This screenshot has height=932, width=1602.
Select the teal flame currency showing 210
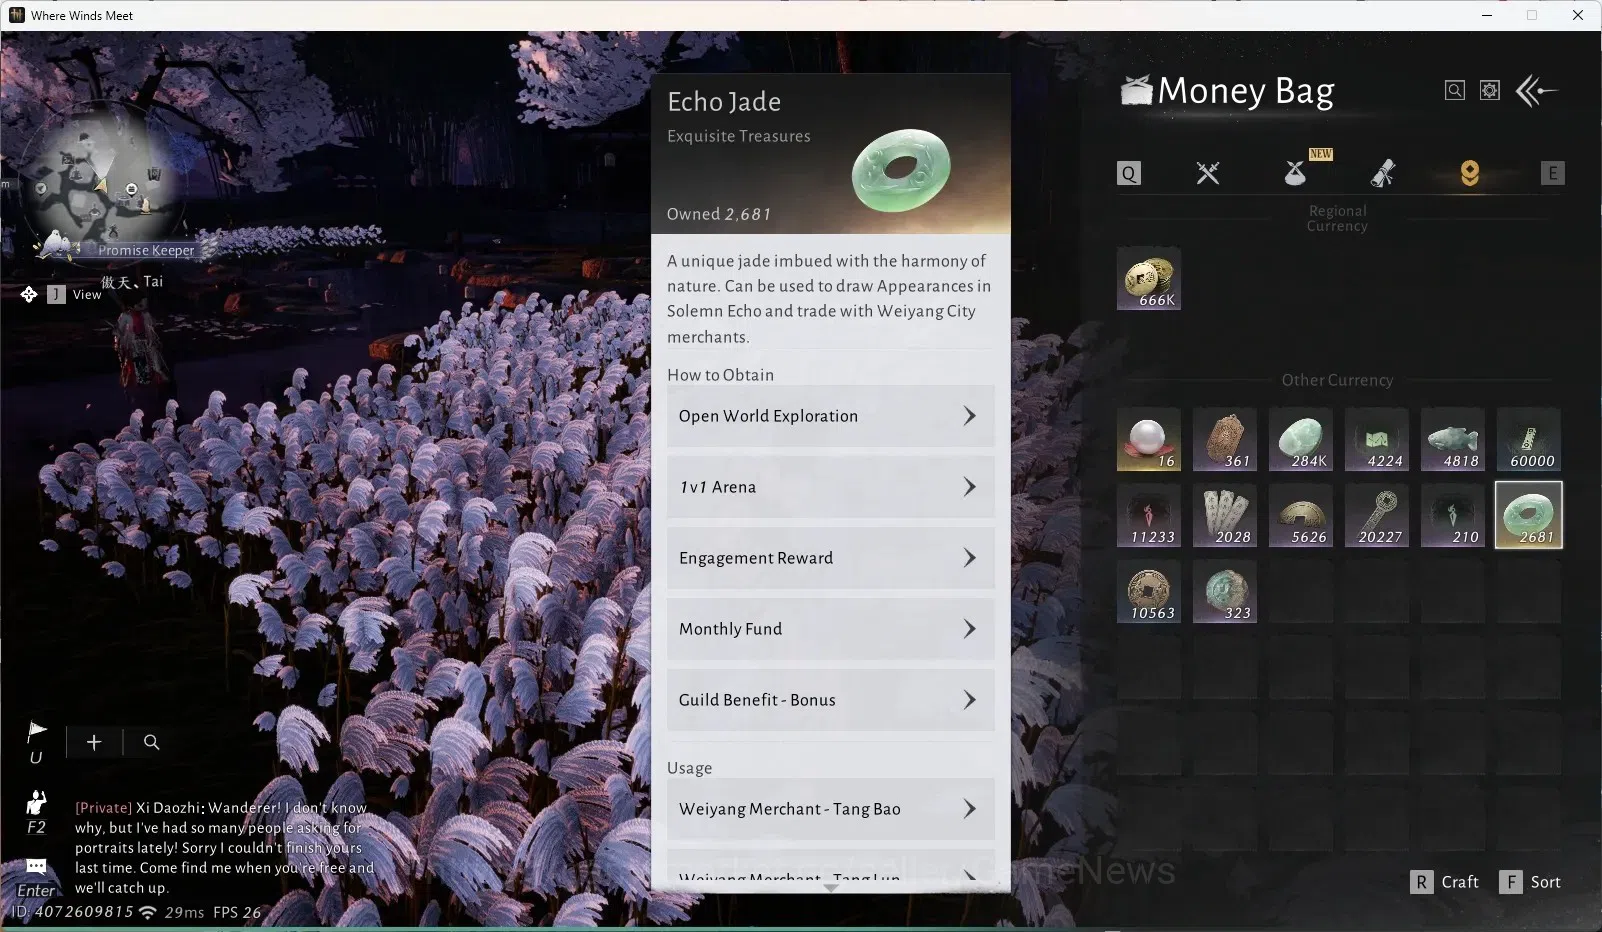[1453, 515]
